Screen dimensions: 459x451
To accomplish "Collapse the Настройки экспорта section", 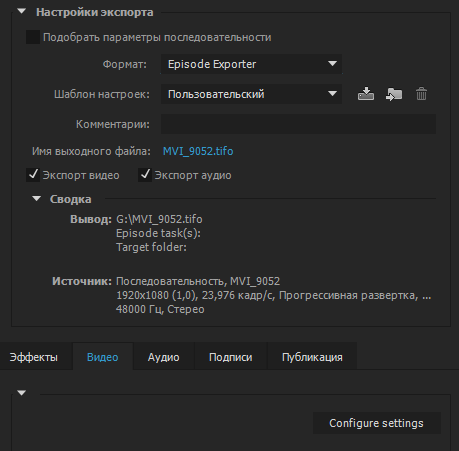I will [x=22, y=11].
